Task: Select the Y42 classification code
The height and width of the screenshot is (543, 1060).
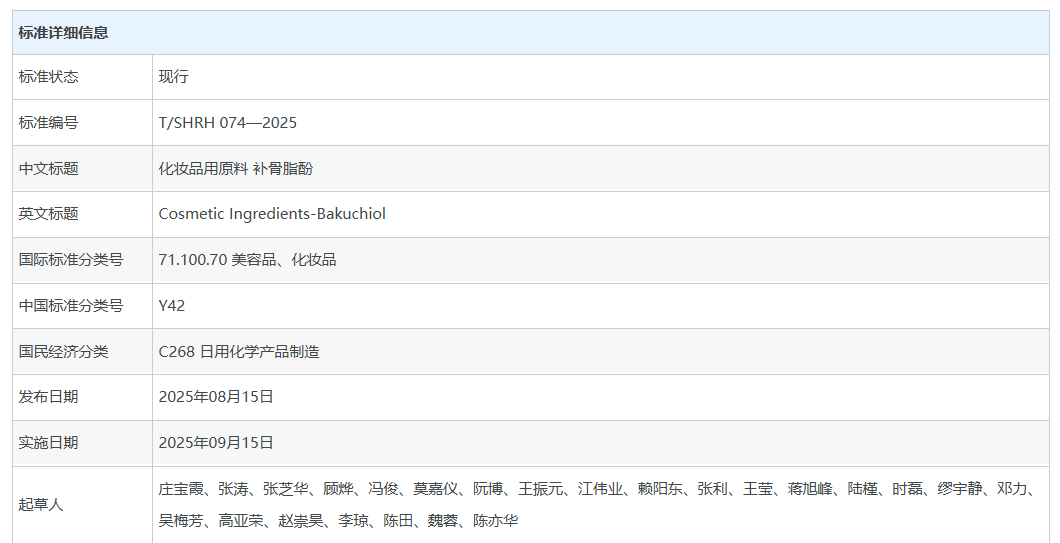Action: click(171, 306)
